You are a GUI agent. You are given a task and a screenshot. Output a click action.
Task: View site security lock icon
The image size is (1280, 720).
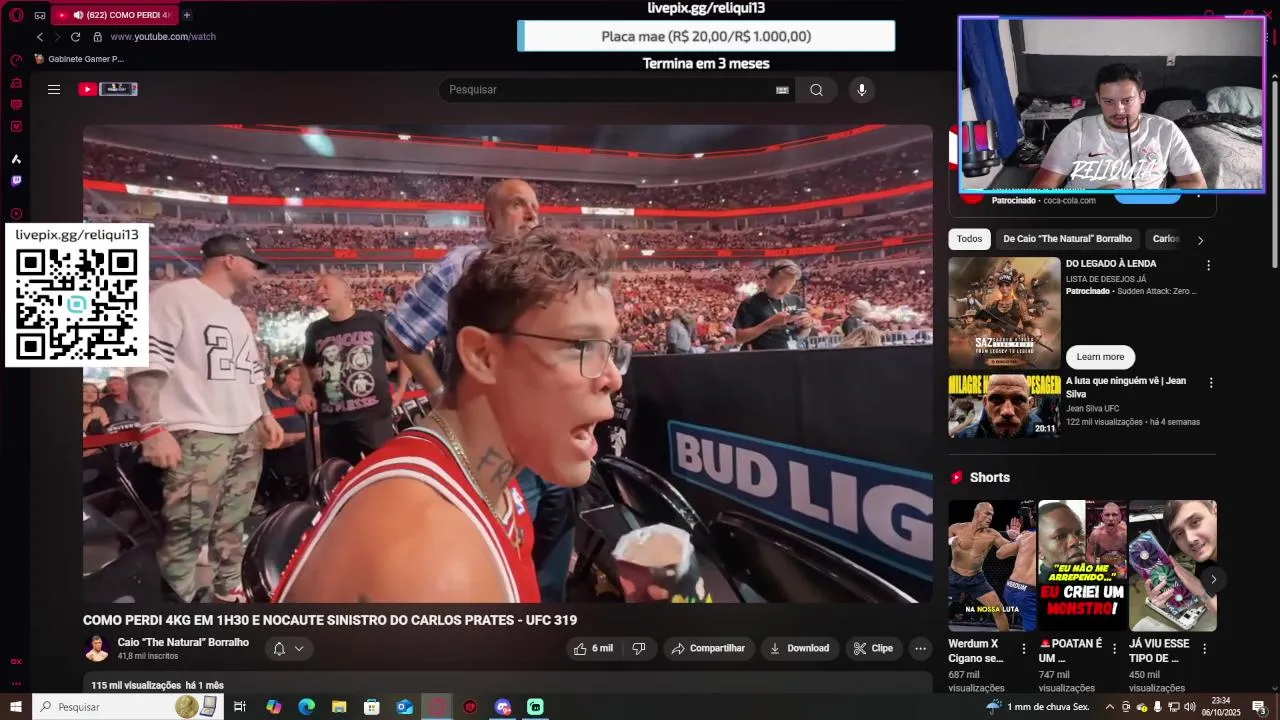point(97,37)
